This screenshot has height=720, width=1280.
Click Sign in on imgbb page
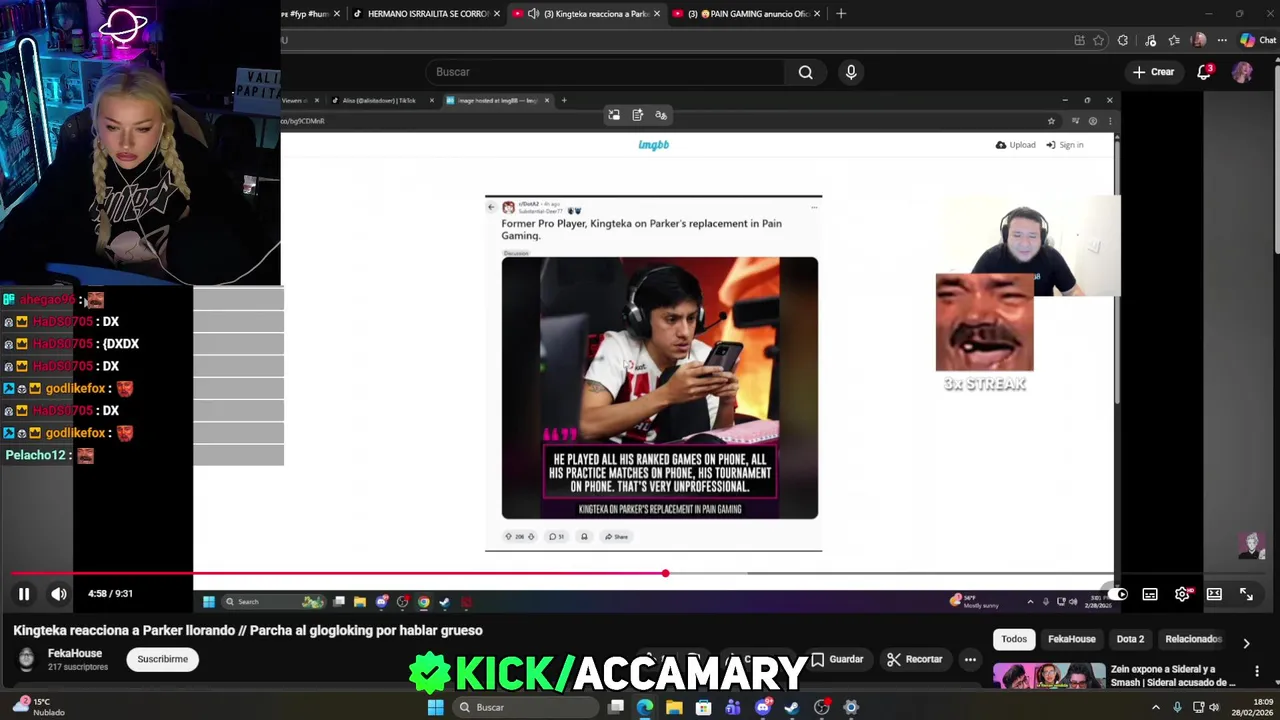click(x=1065, y=145)
